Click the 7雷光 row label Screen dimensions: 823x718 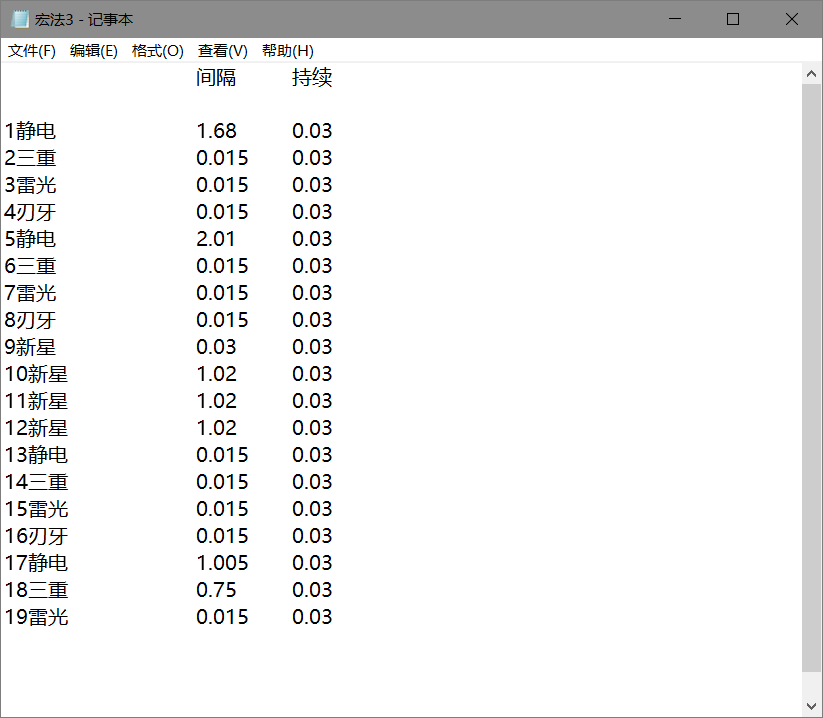(30, 293)
